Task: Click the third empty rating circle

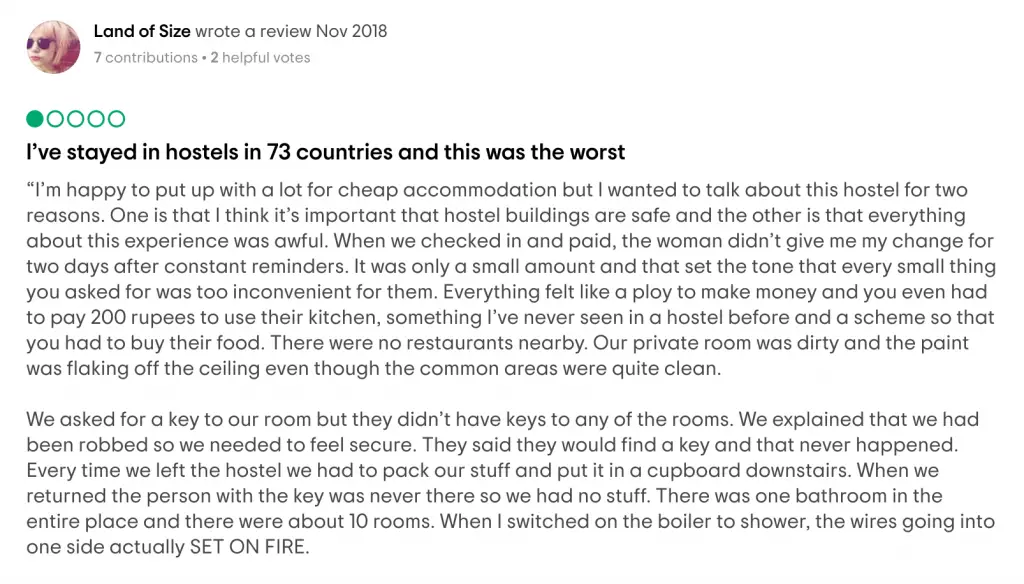Action: point(76,119)
